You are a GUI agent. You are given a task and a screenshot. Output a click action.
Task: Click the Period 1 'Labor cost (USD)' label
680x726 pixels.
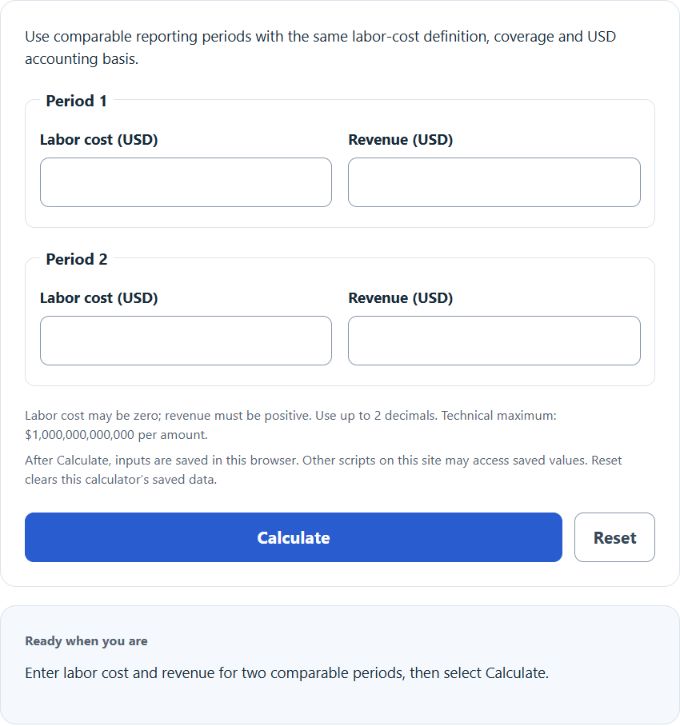[x=99, y=140]
